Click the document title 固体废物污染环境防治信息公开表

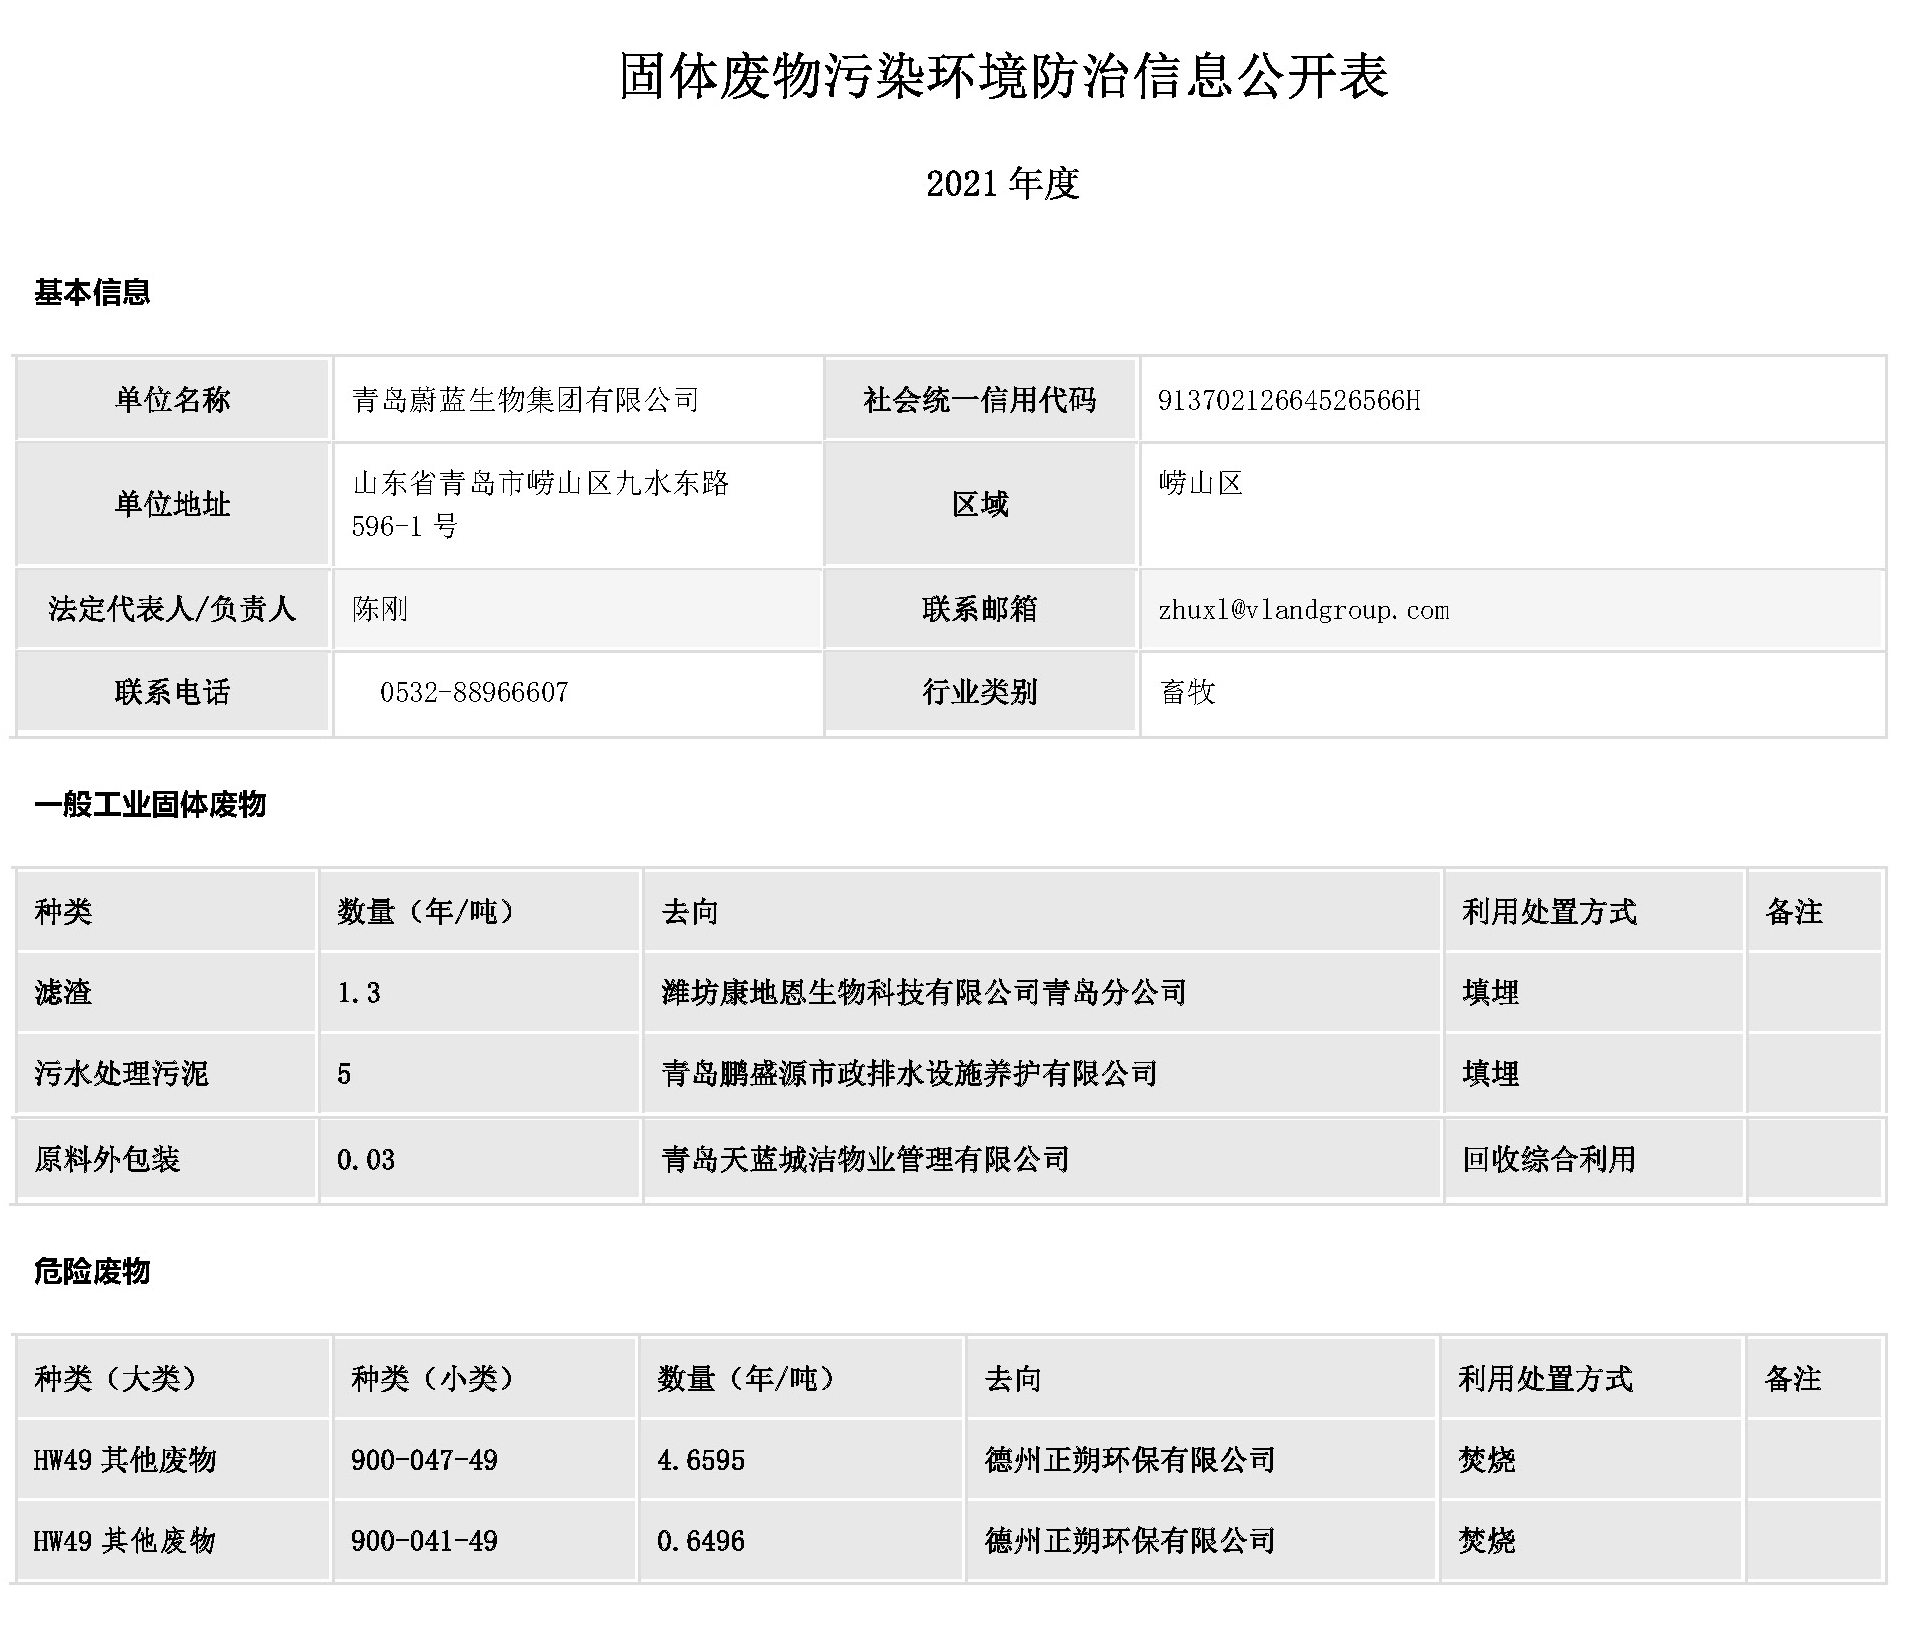(1003, 76)
